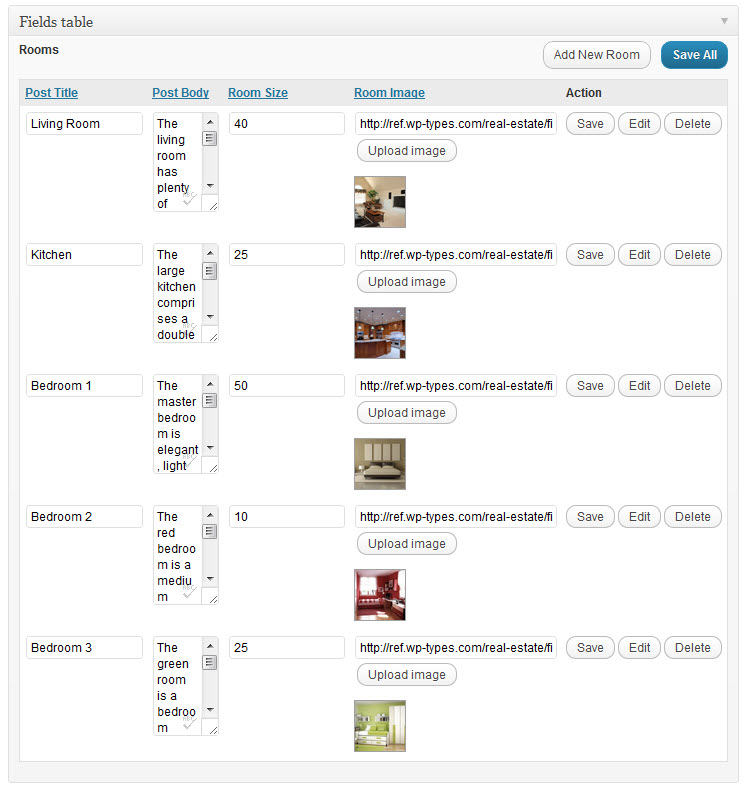Click scroll-down arrow in Living Room body textarea
The image size is (749, 793).
coord(210,186)
